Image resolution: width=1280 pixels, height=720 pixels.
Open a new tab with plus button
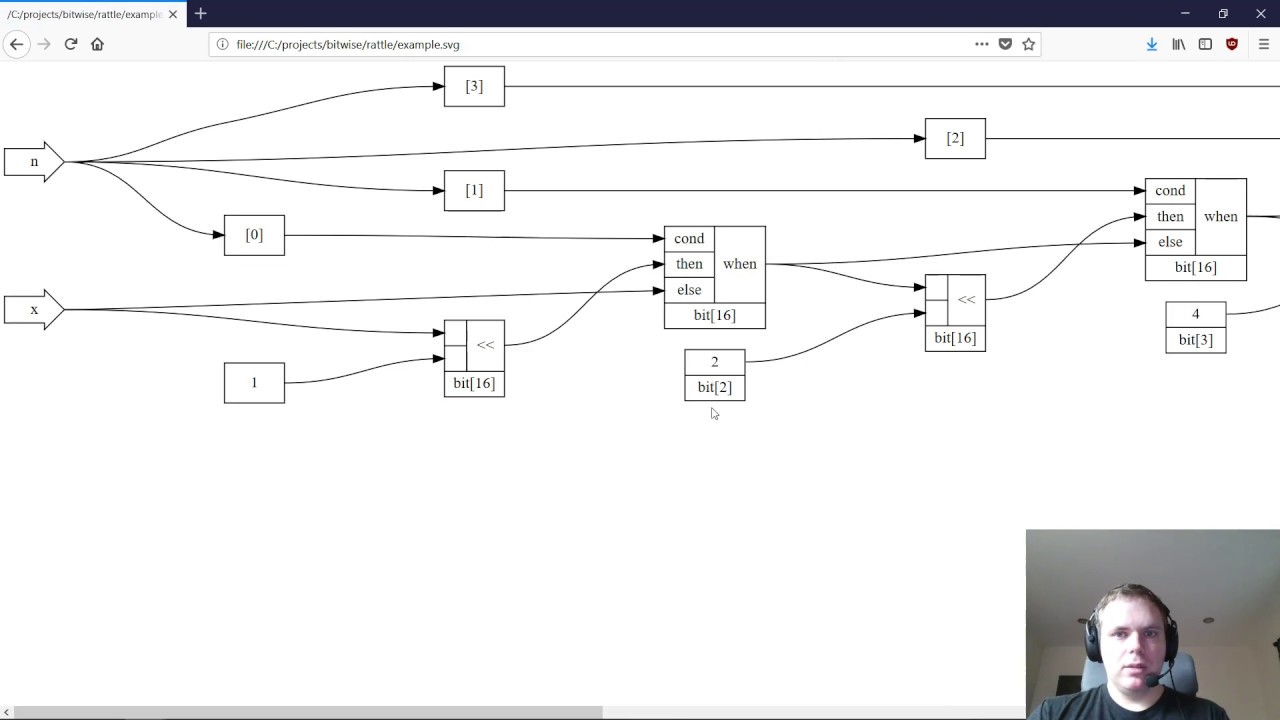pyautogui.click(x=200, y=14)
